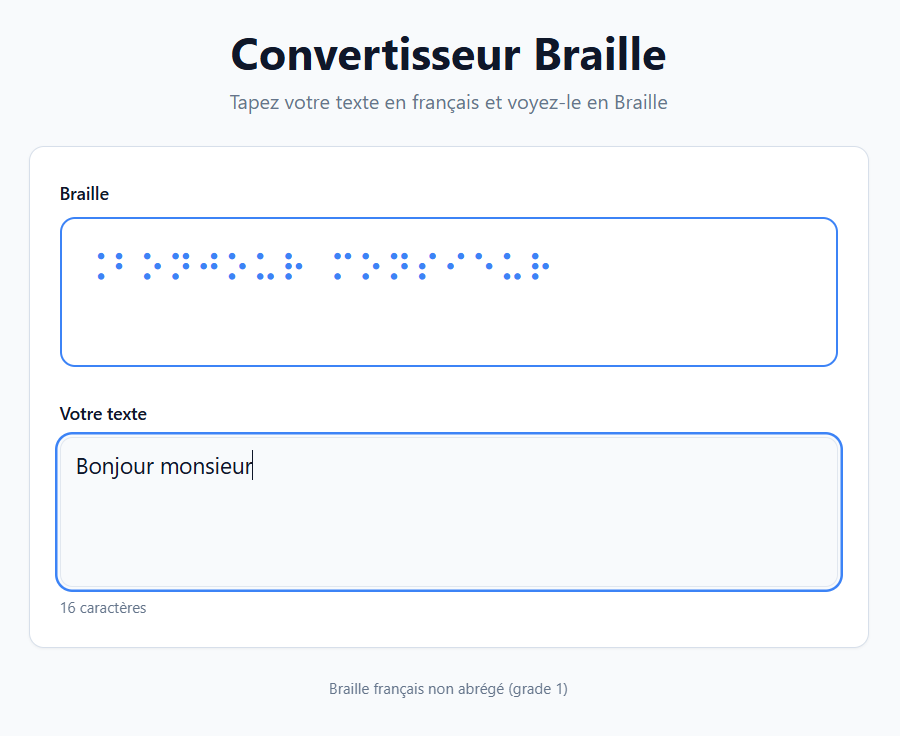Click the 'Braille français non abrégé' footer text
Viewport: 900px width, 736px height.
pos(448,688)
